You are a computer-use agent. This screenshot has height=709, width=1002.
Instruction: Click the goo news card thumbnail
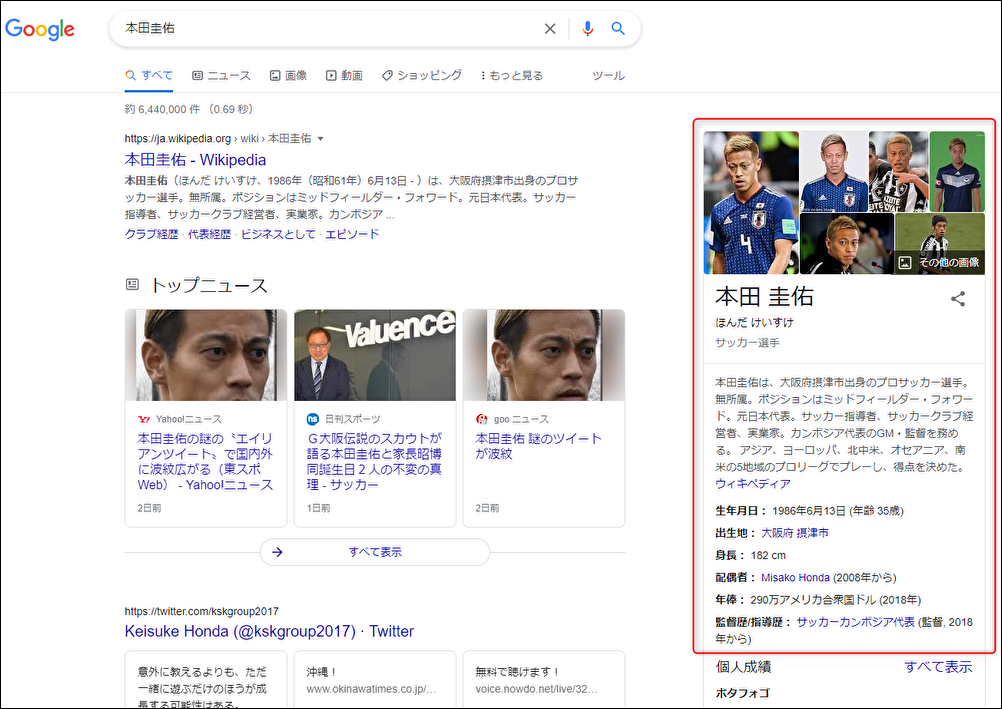pyautogui.click(x=544, y=355)
